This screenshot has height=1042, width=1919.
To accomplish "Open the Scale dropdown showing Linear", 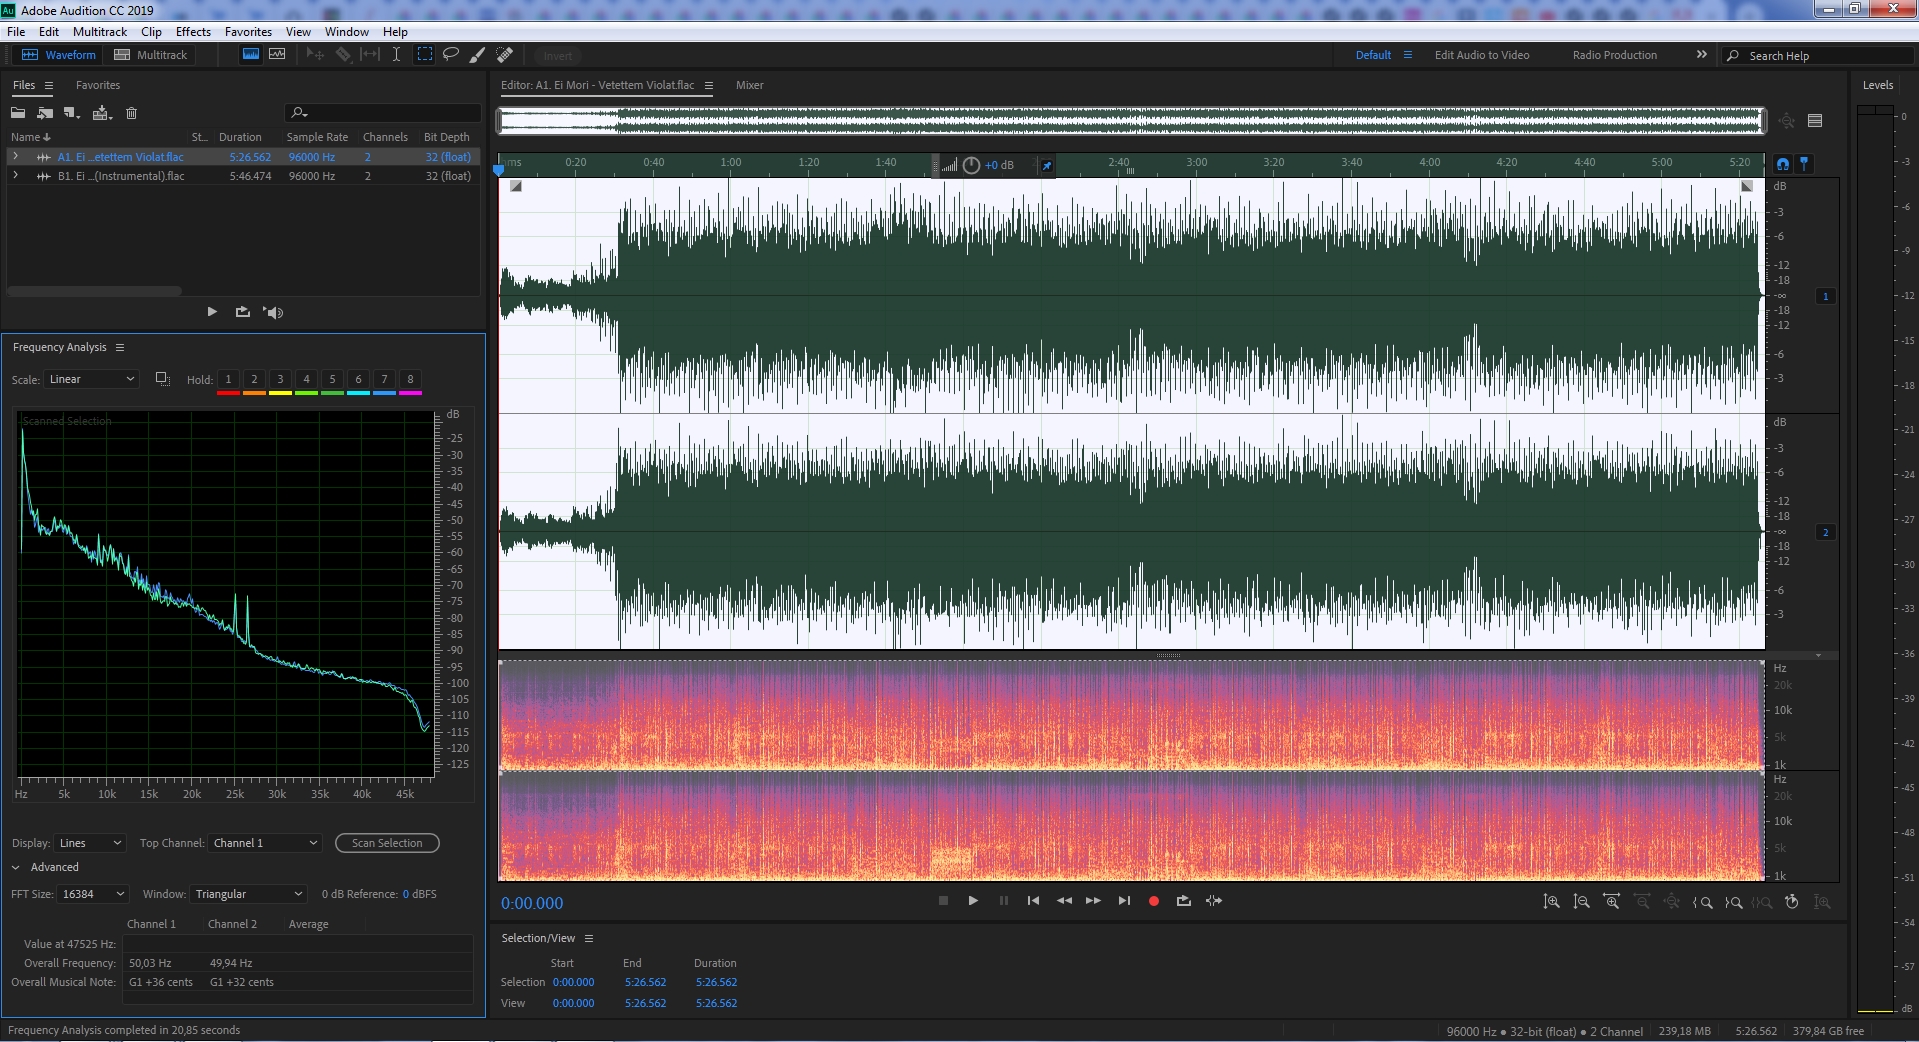I will (91, 380).
